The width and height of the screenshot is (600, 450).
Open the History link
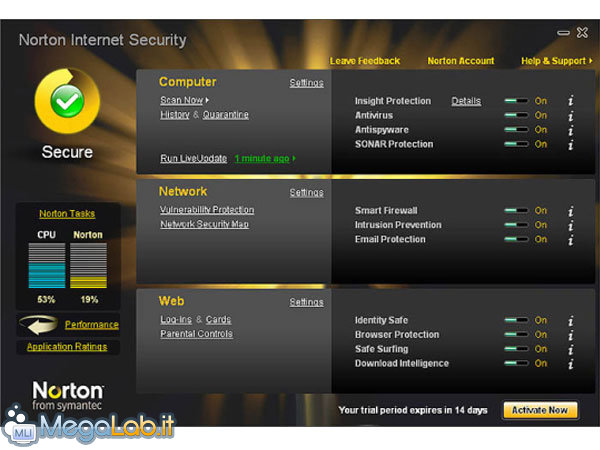(175, 115)
